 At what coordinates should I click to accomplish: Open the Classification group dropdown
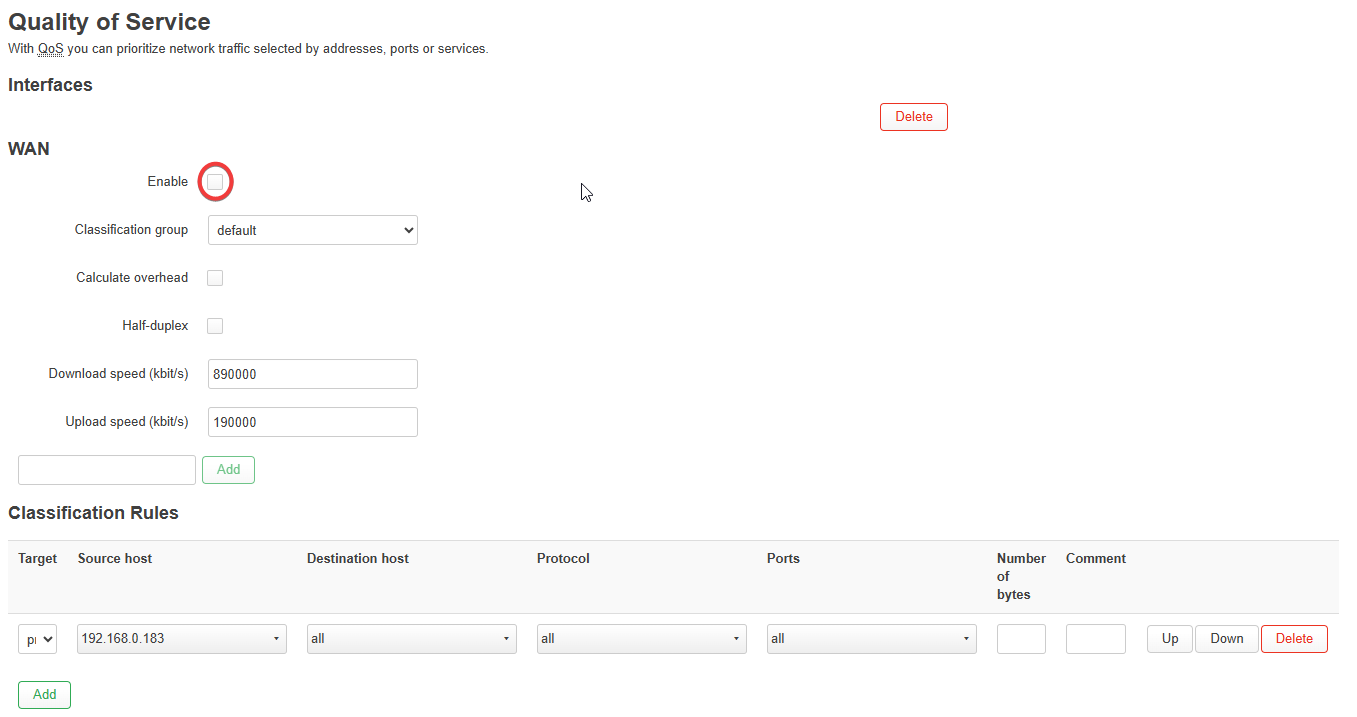point(312,230)
